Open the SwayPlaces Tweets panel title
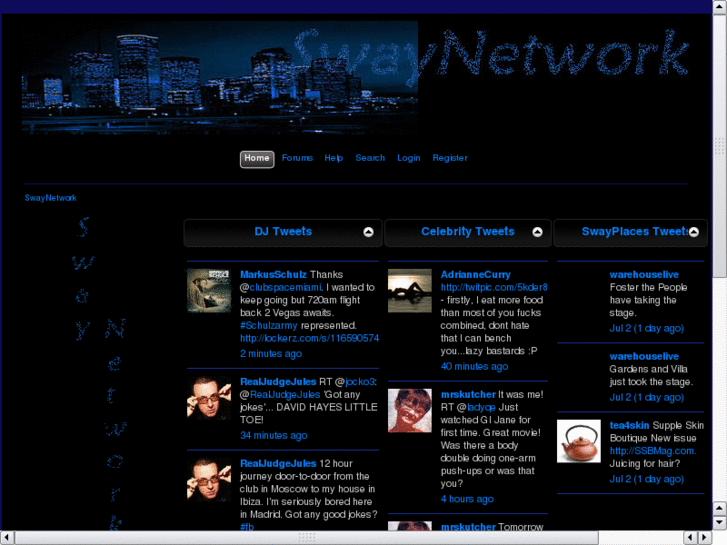 [x=635, y=231]
